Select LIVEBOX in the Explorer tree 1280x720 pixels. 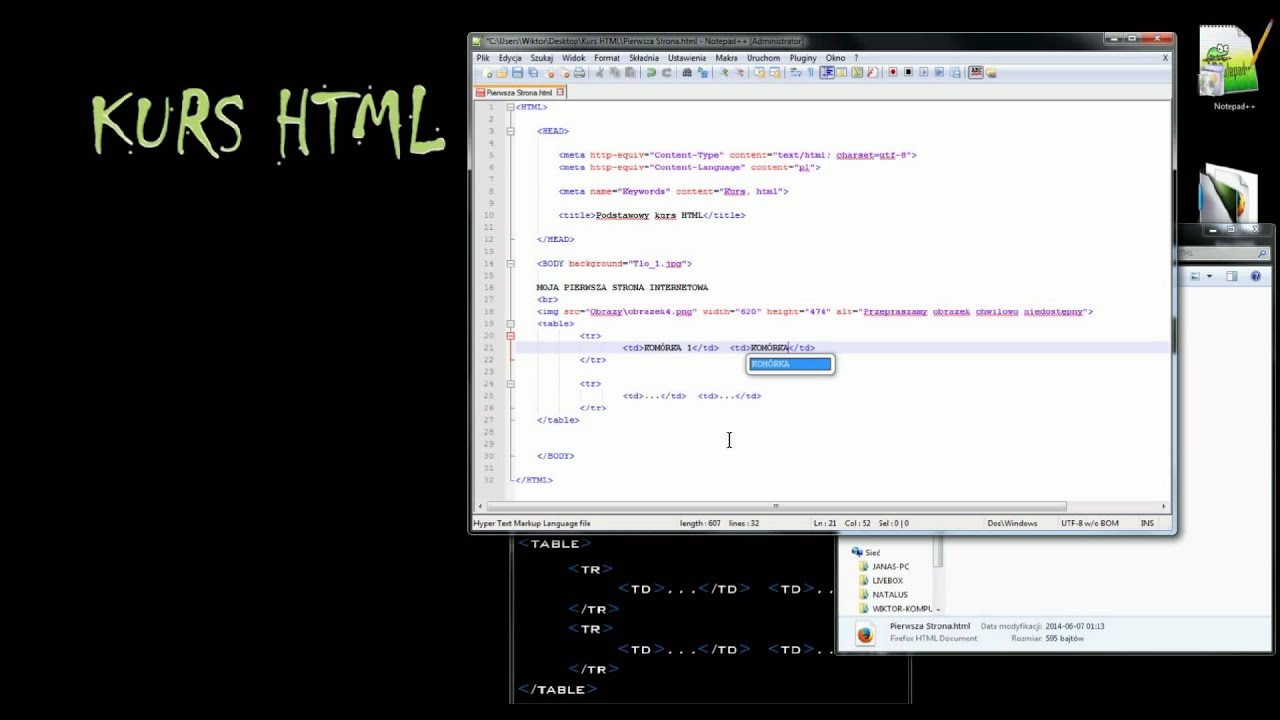(x=887, y=580)
